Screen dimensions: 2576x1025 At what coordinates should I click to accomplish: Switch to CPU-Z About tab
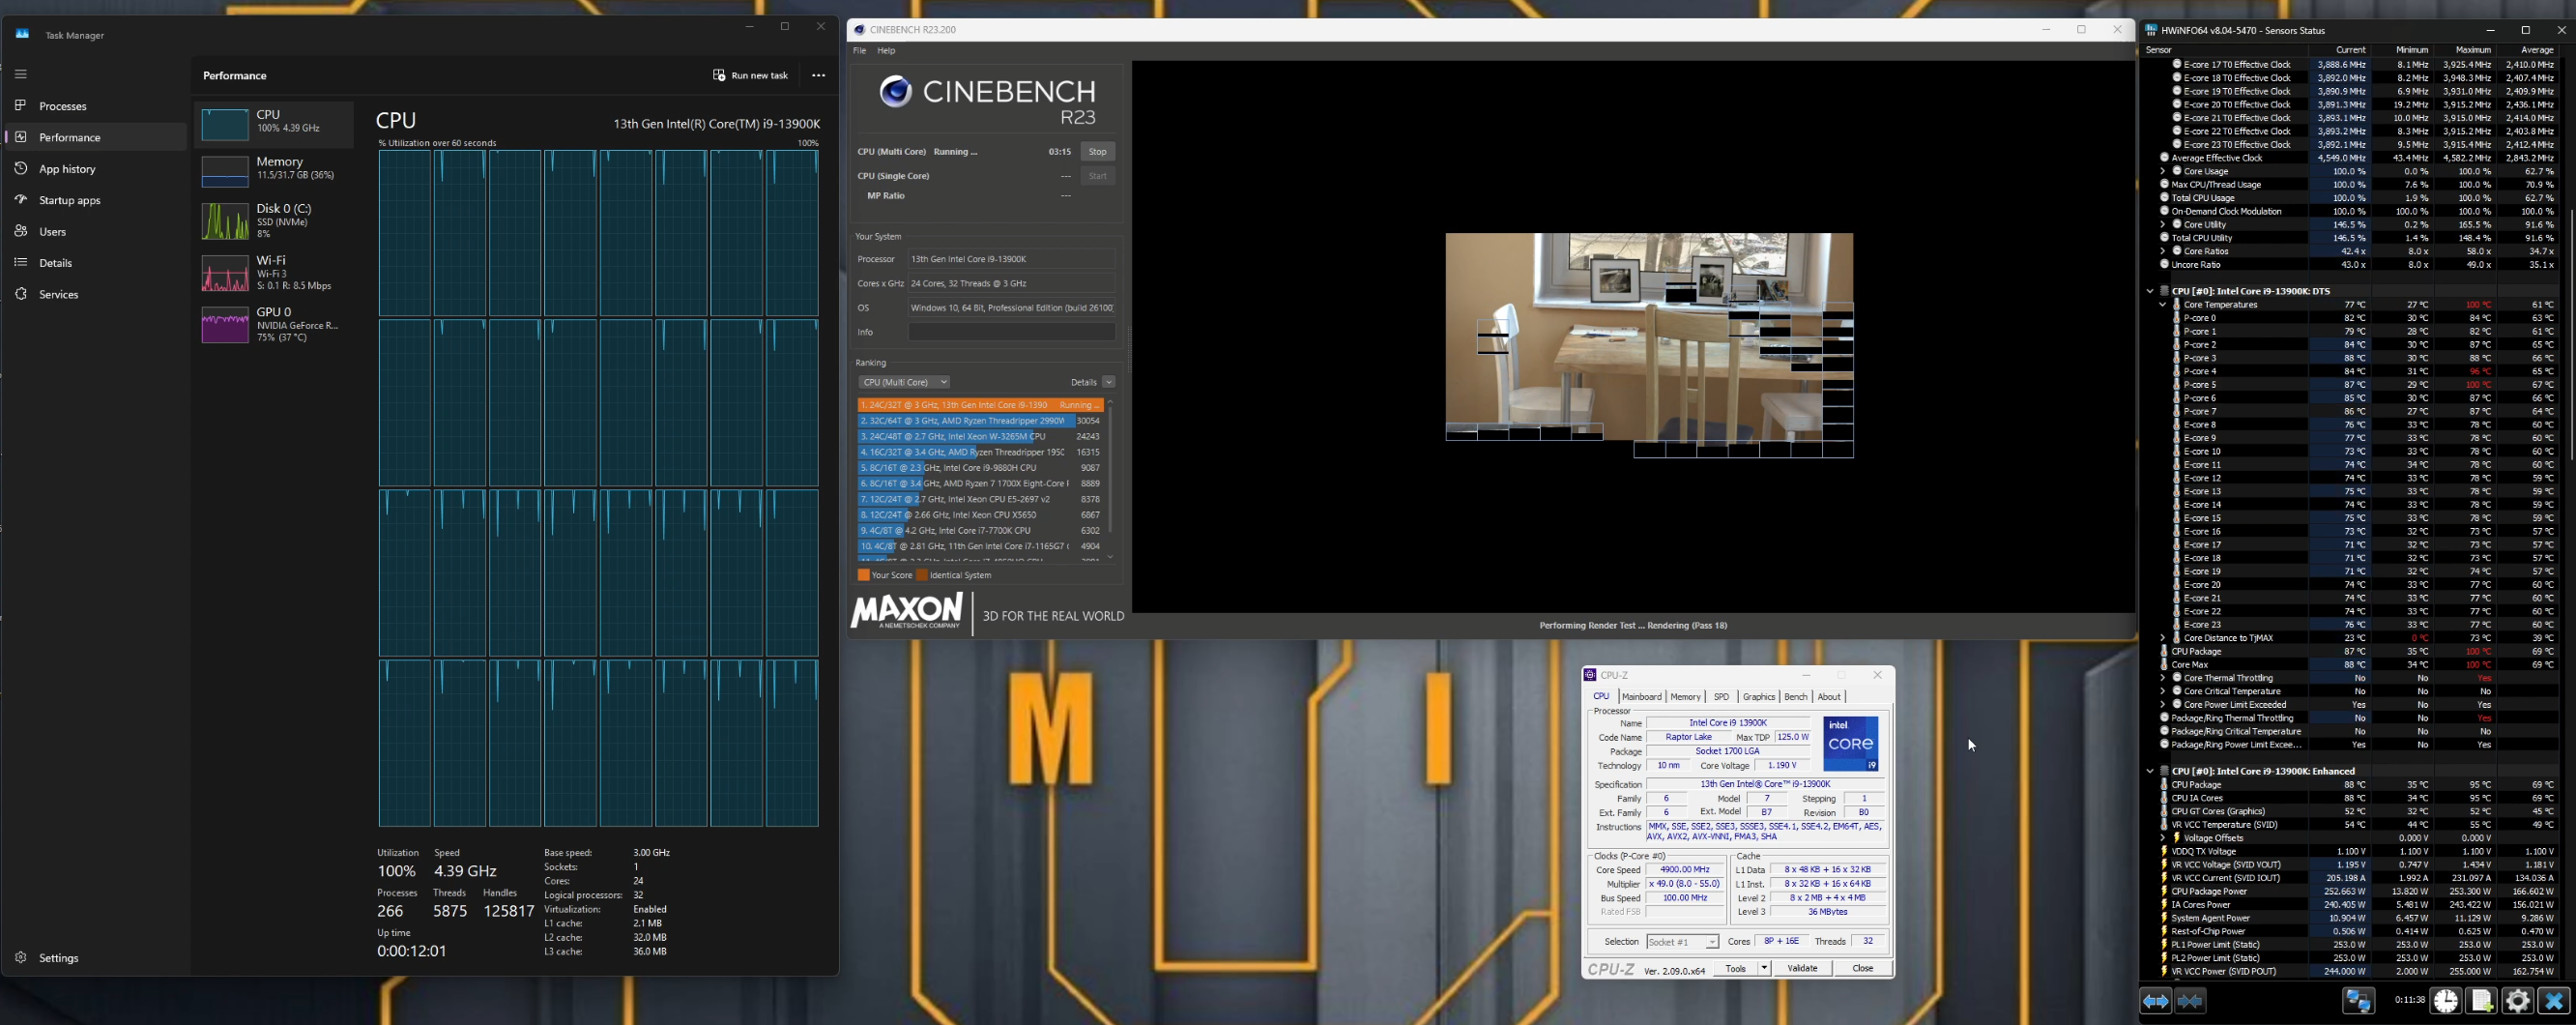click(1828, 696)
